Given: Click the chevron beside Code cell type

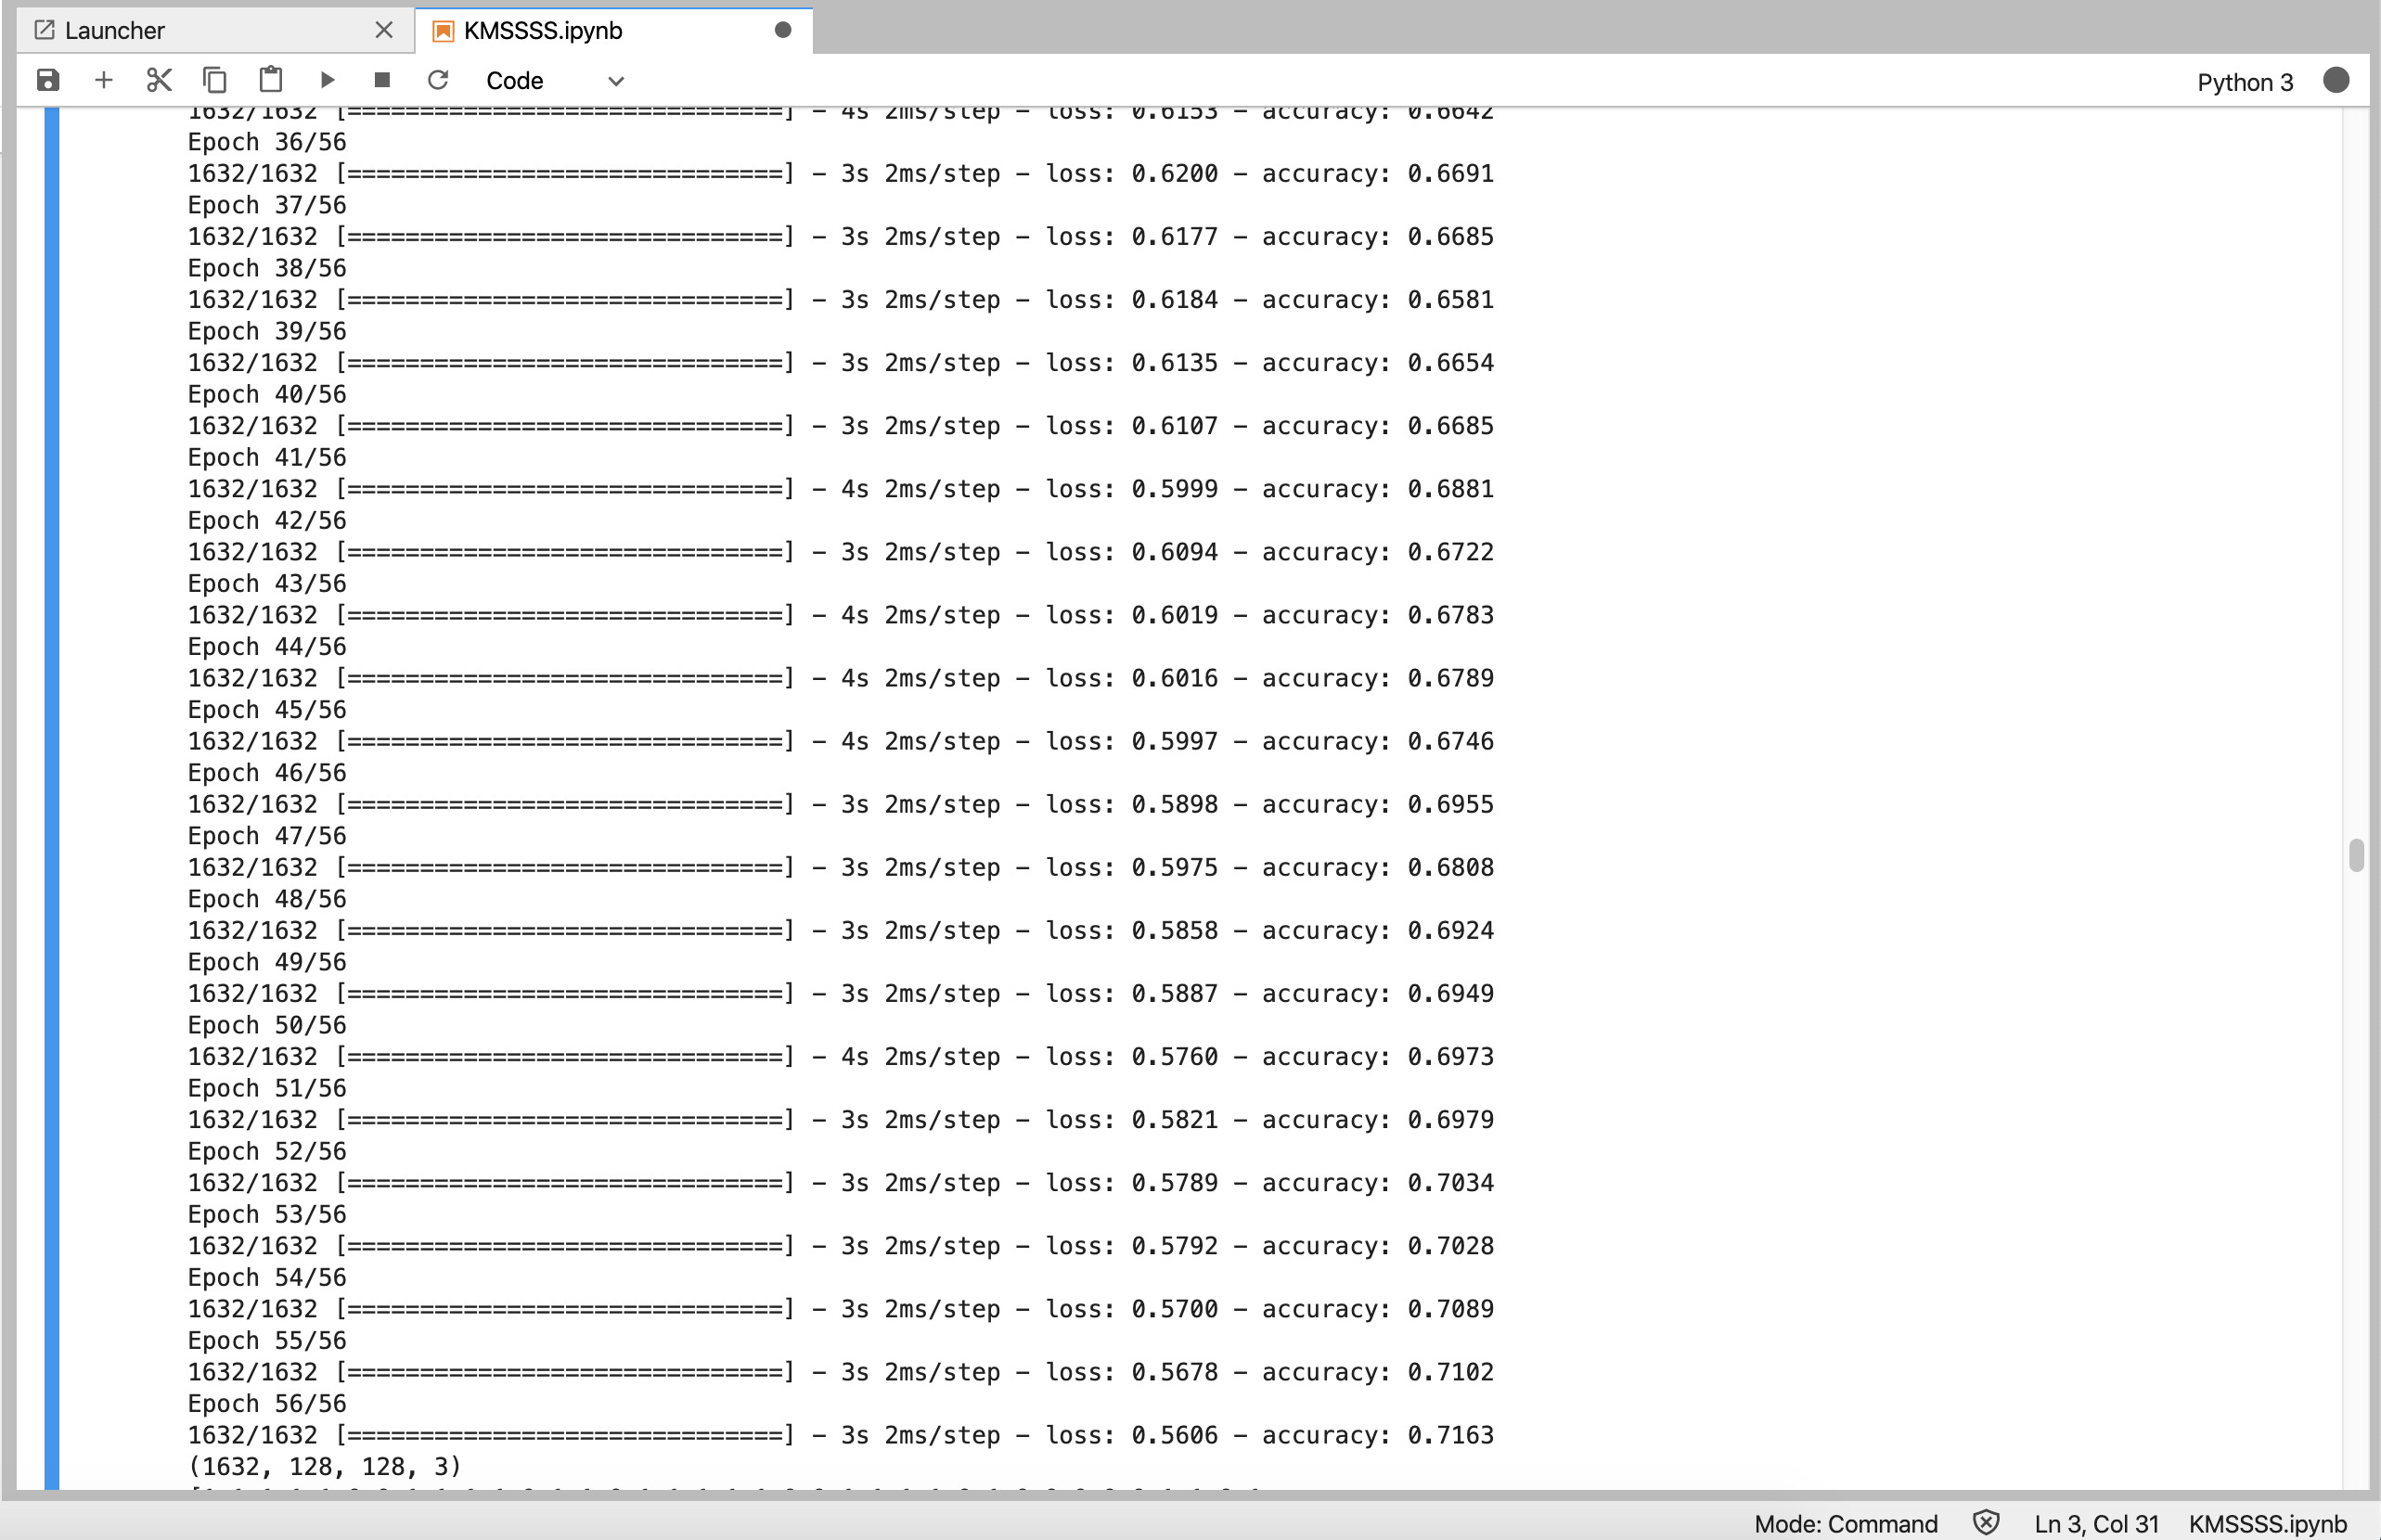Looking at the screenshot, I should 616,81.
